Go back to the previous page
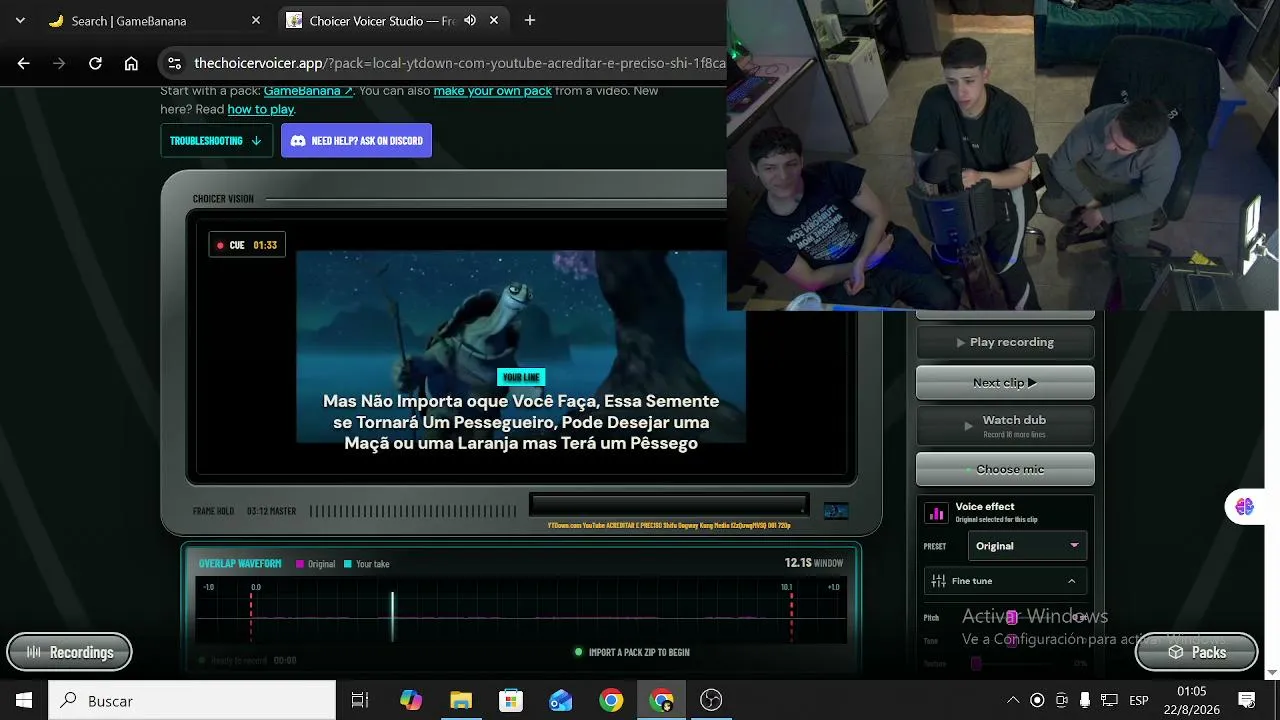This screenshot has width=1280, height=720. (24, 63)
